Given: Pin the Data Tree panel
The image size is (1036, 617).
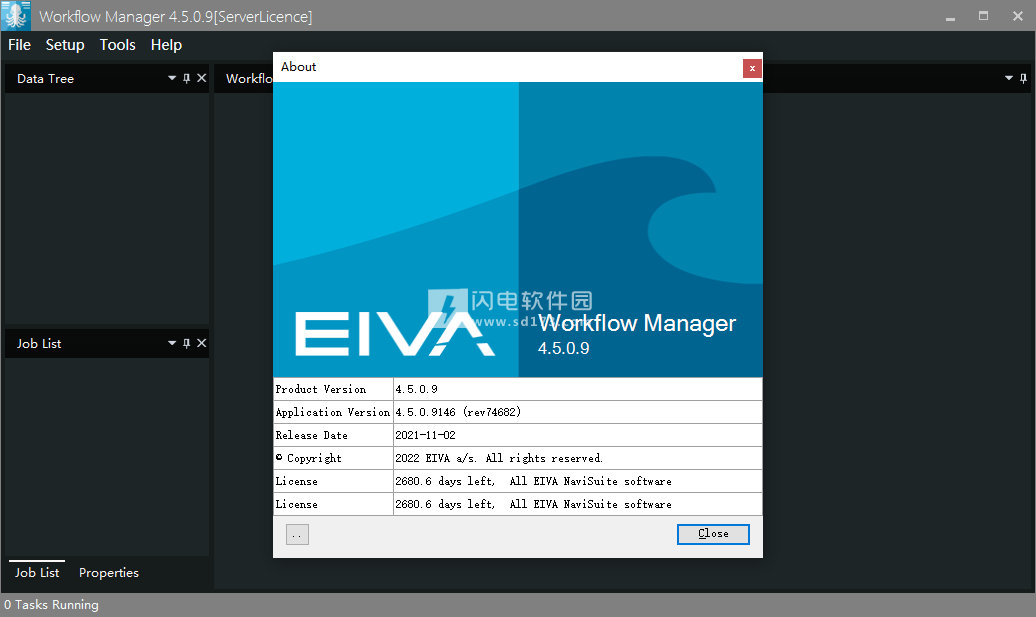Looking at the screenshot, I should coord(186,79).
